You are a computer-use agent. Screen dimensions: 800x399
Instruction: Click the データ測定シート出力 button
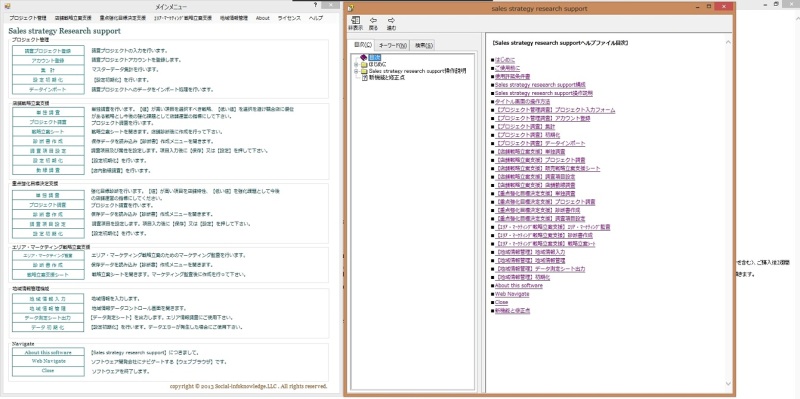pyautogui.click(x=48, y=318)
